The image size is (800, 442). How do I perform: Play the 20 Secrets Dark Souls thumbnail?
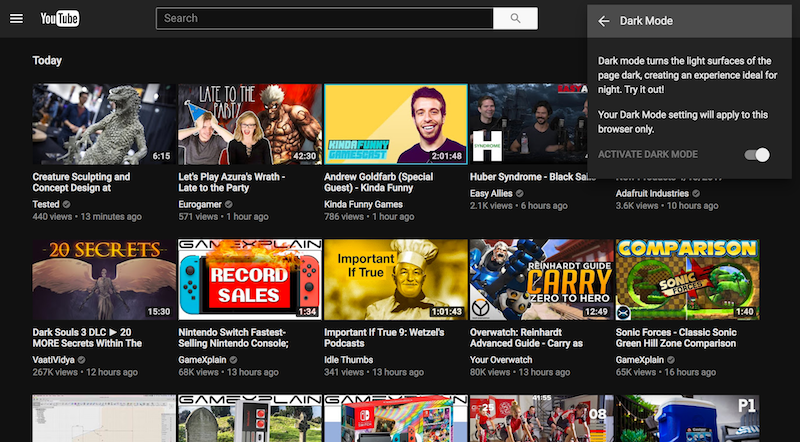click(104, 279)
